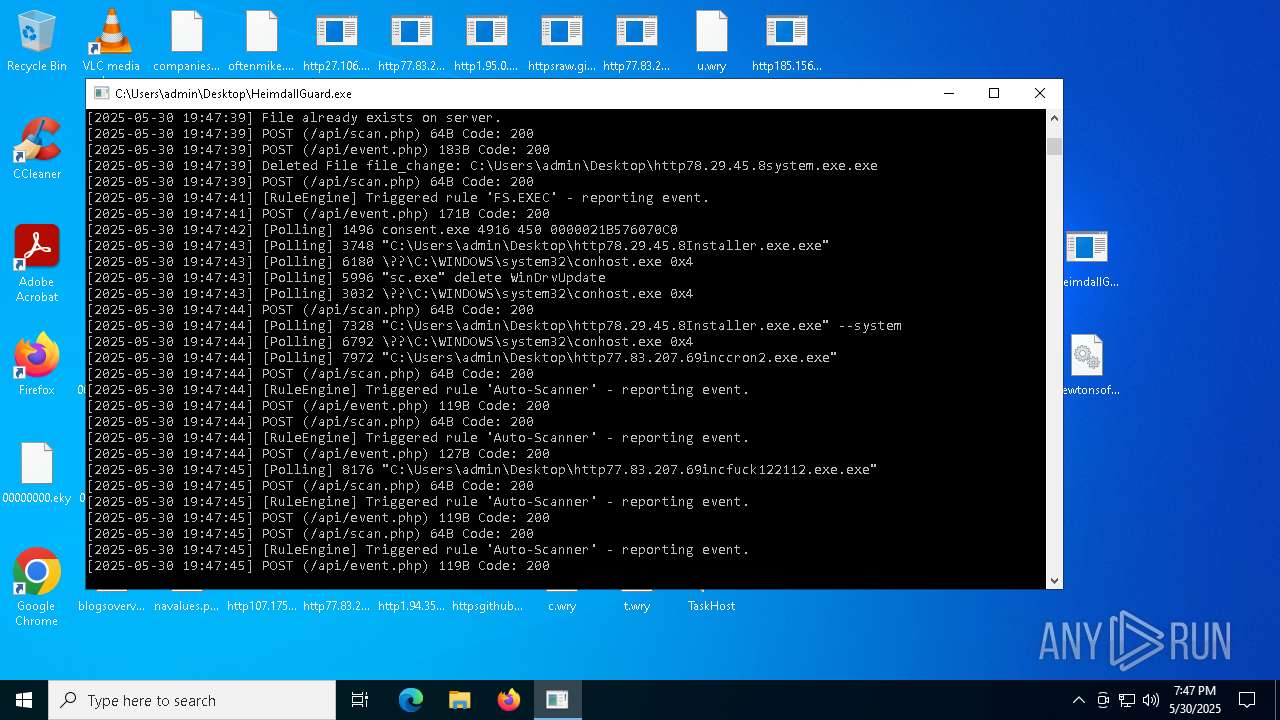Click the taskbar search box

192,700
